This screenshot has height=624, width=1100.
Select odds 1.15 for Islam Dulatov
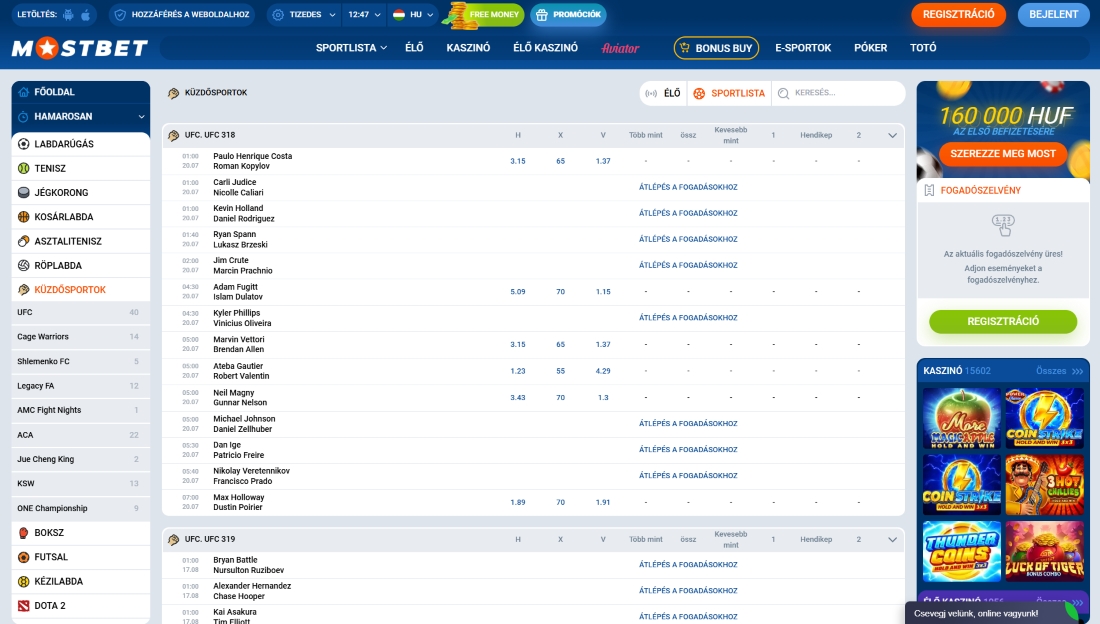pyautogui.click(x=603, y=292)
